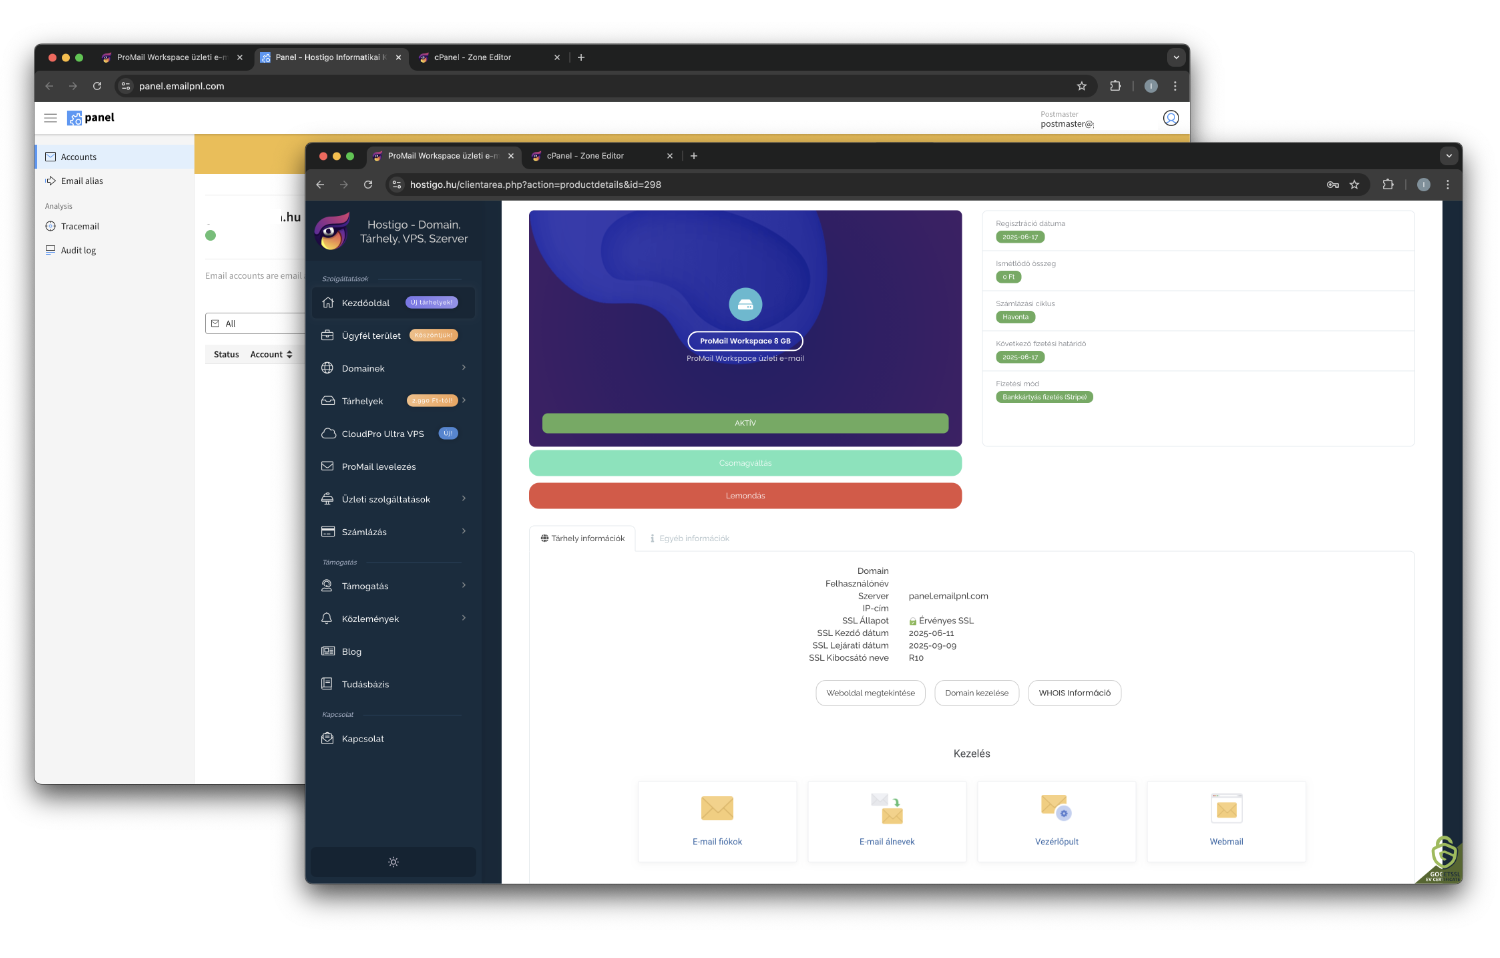Click the red Lemondás button

(745, 496)
